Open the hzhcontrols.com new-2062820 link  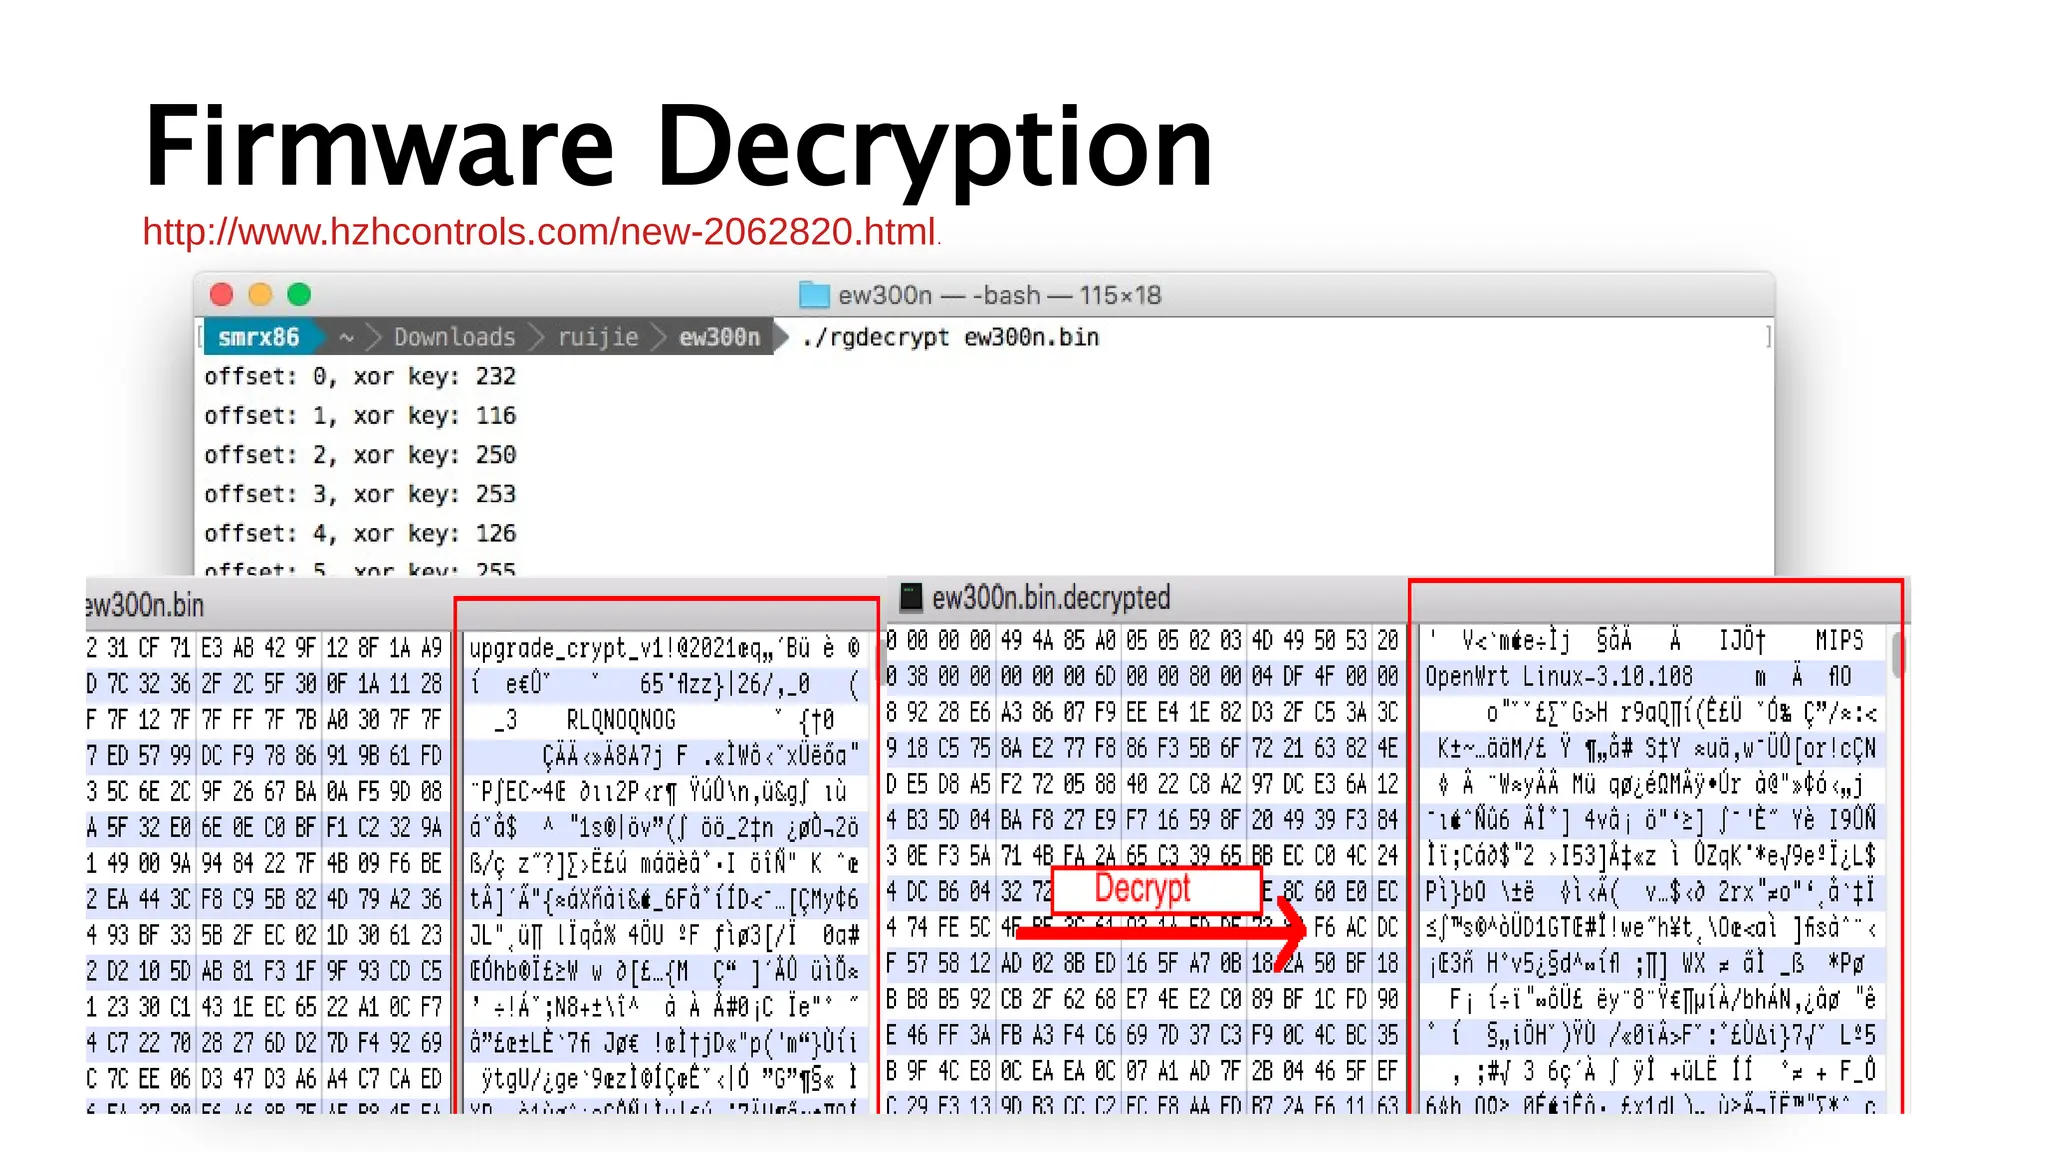(540, 232)
